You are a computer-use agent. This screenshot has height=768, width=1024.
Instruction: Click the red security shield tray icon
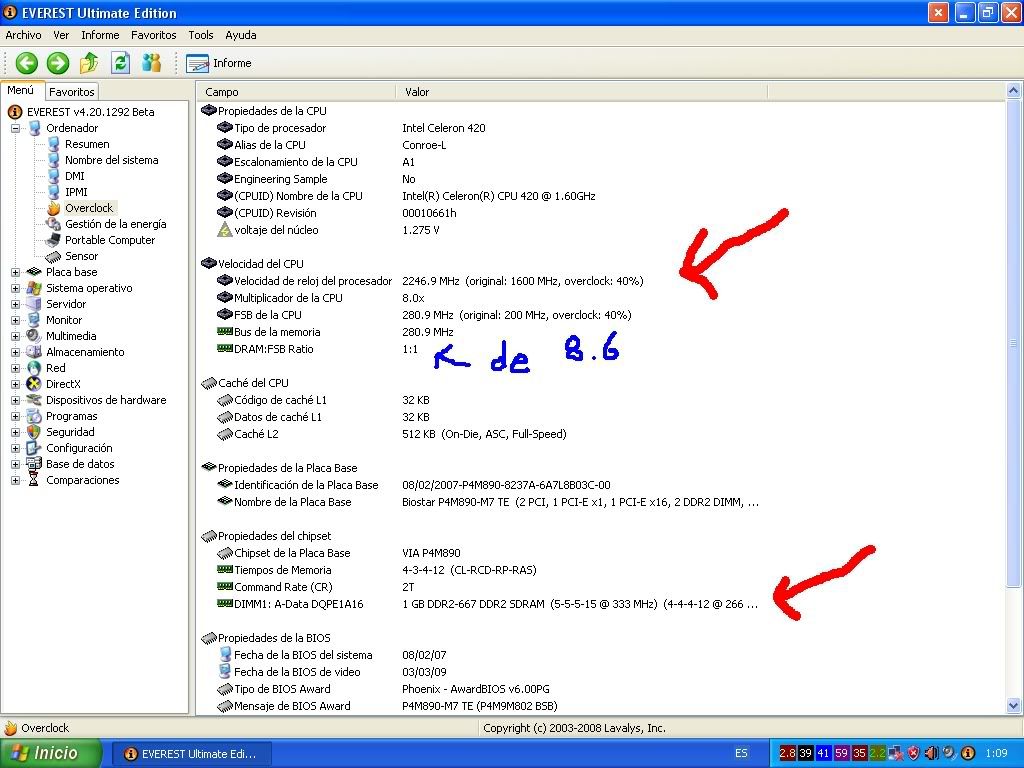pyautogui.click(x=914, y=753)
